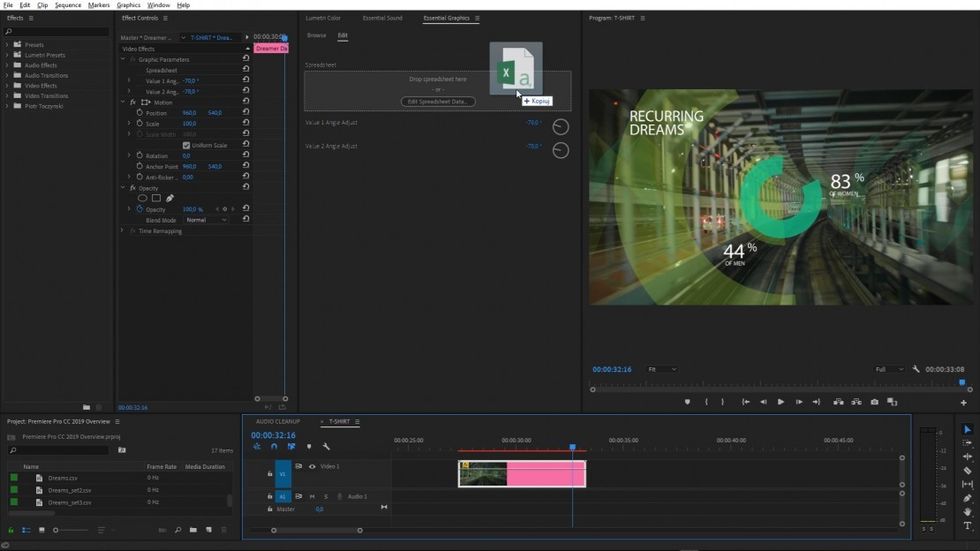Switch to the Lumetri Color tab
Viewport: 980px width, 551px height.
tap(323, 18)
